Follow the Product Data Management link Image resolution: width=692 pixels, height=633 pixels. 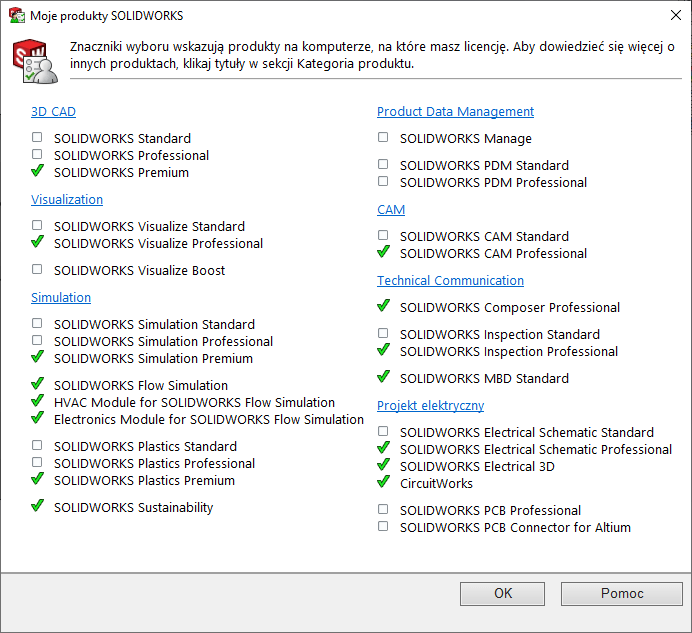455,112
